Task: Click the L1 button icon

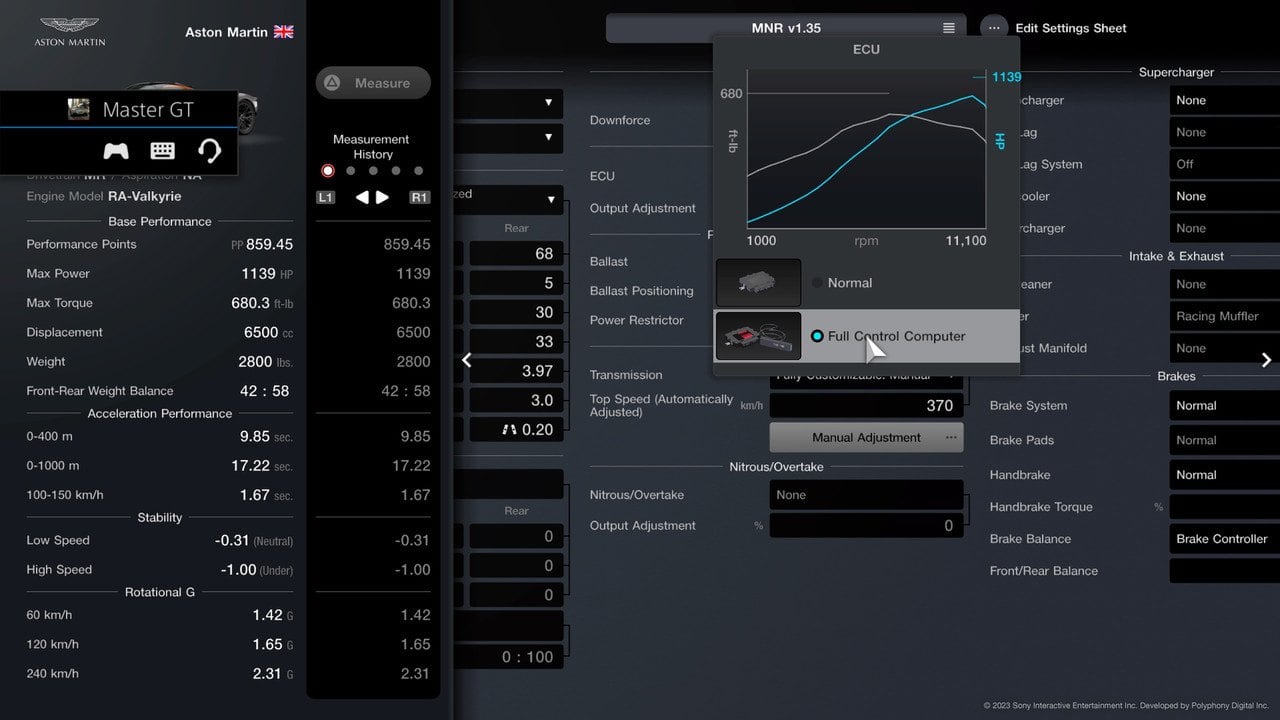Action: 326,198
